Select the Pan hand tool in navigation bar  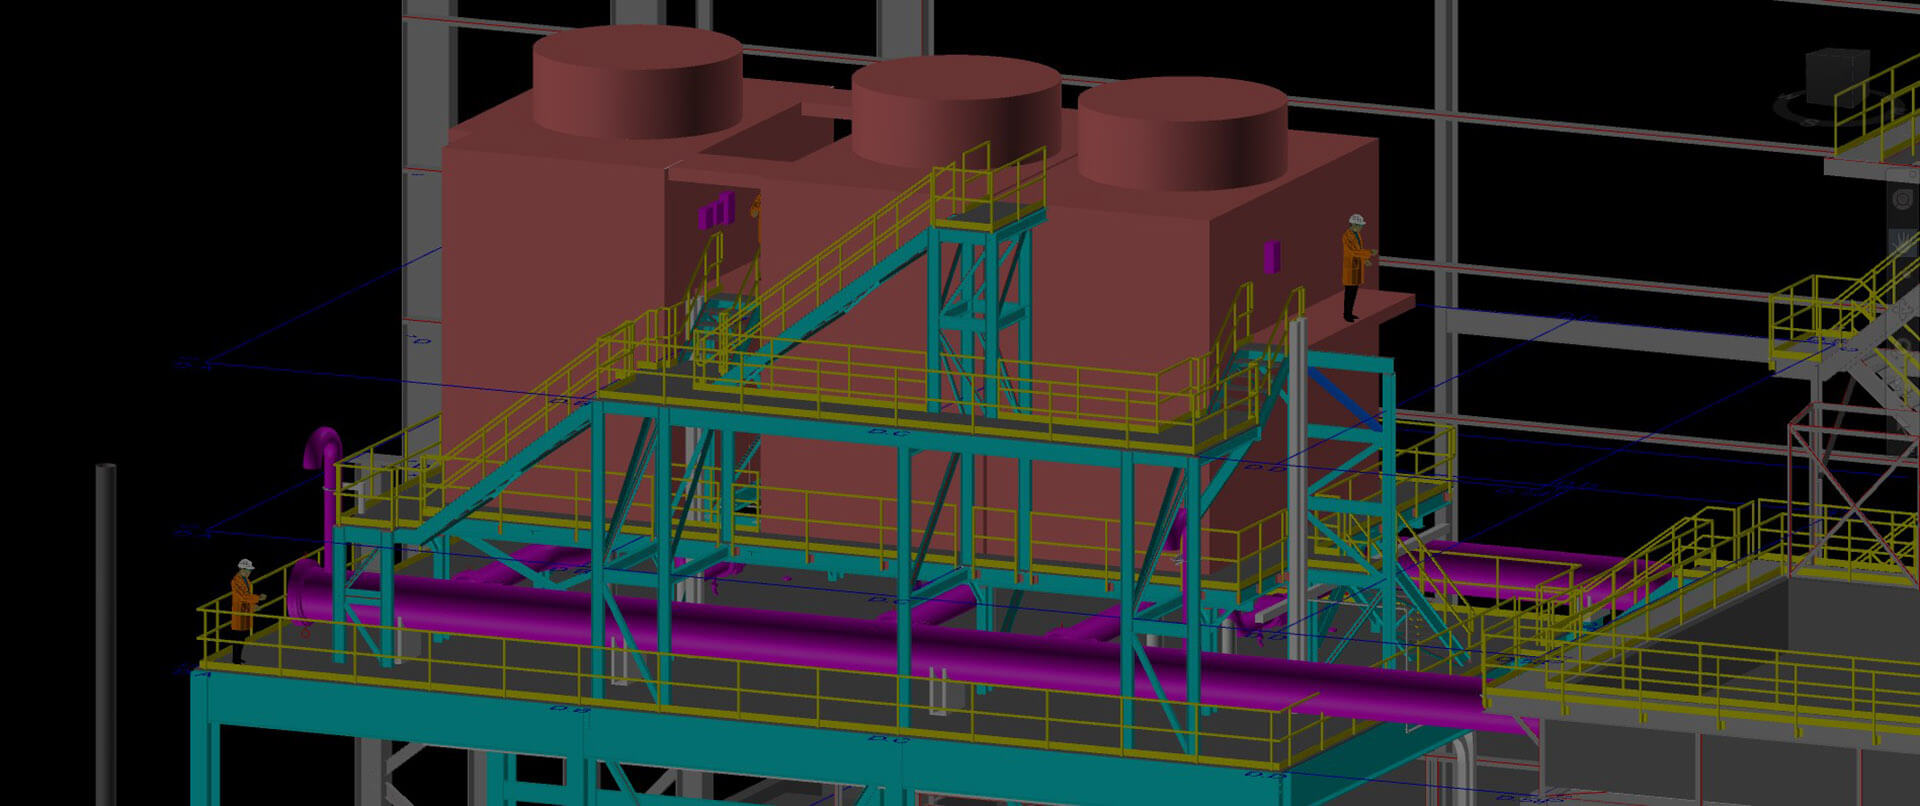tap(1903, 241)
